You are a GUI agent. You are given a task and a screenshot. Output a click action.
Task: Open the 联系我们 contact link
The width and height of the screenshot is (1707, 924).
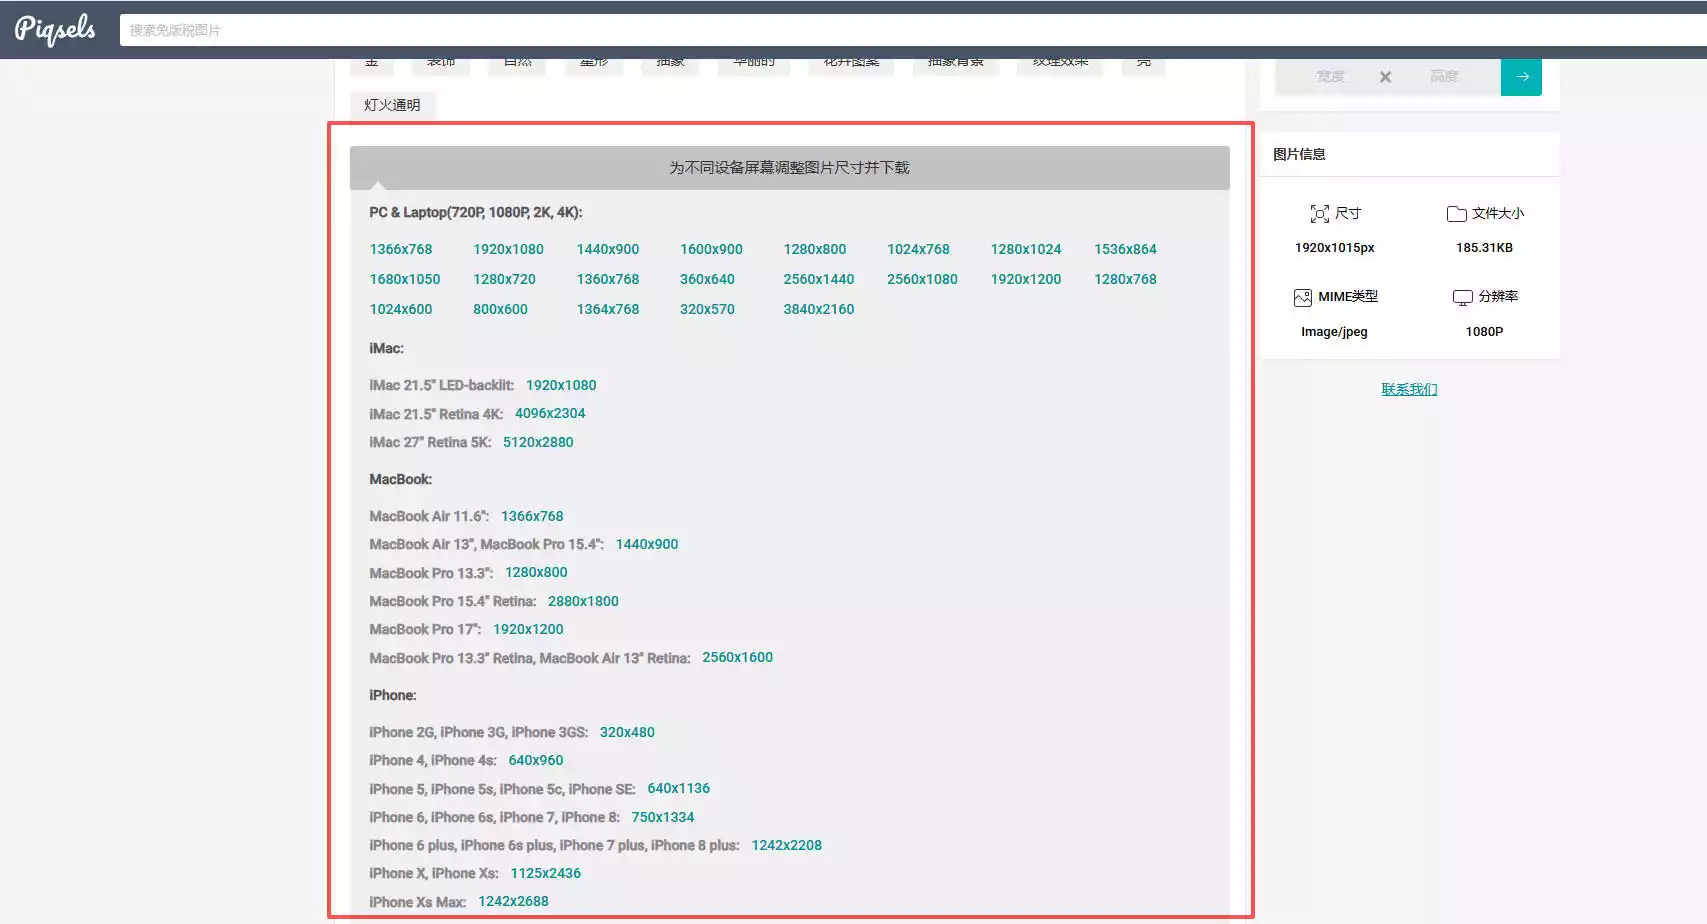coord(1409,390)
